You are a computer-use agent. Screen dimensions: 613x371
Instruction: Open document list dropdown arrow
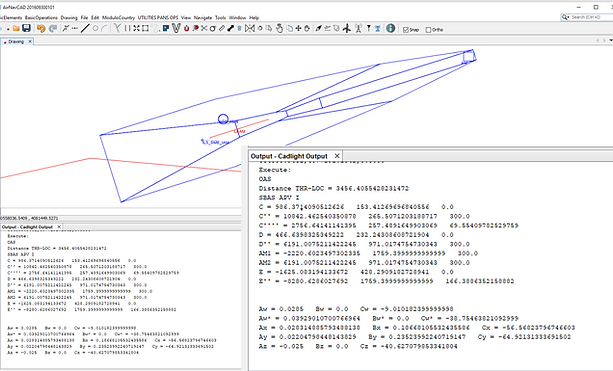point(611,40)
